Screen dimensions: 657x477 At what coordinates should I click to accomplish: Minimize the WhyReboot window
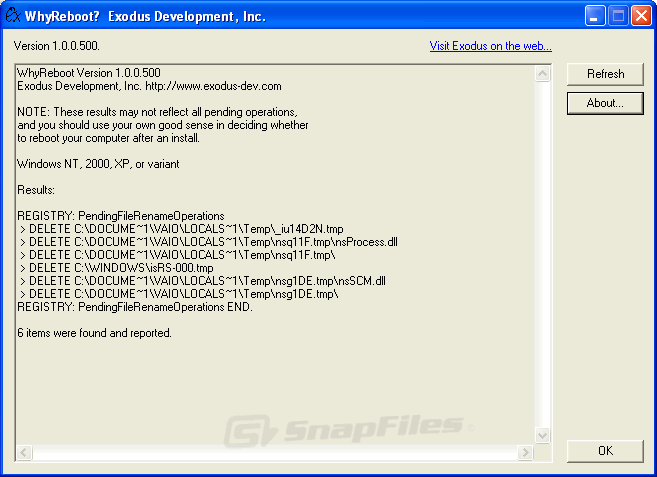pyautogui.click(x=595, y=16)
